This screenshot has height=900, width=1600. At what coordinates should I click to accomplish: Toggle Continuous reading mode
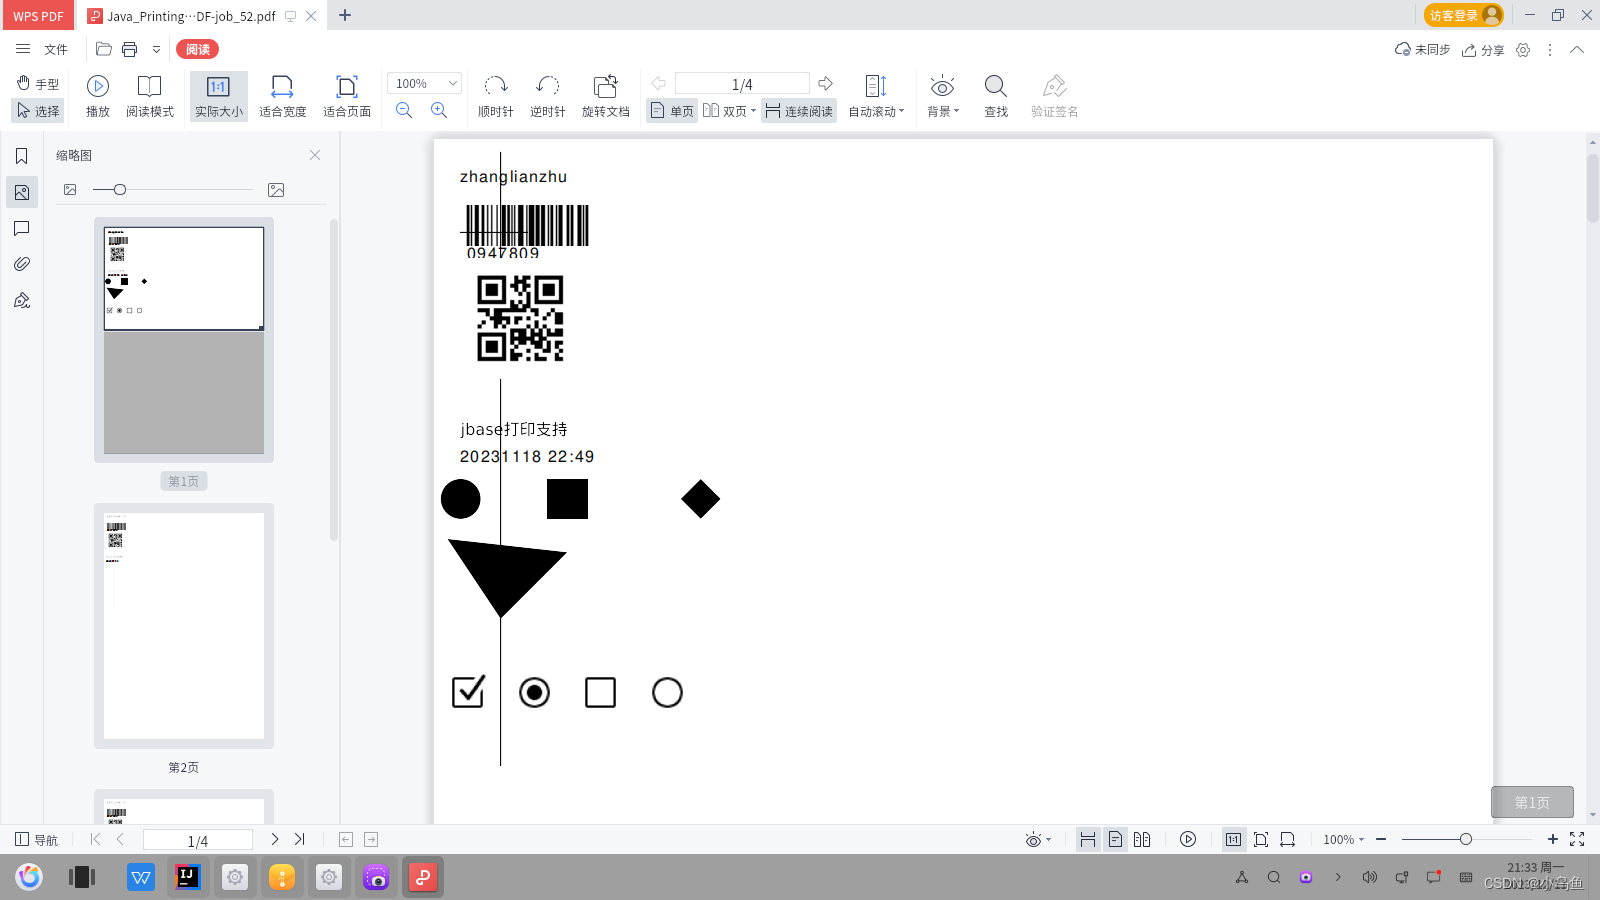point(799,111)
